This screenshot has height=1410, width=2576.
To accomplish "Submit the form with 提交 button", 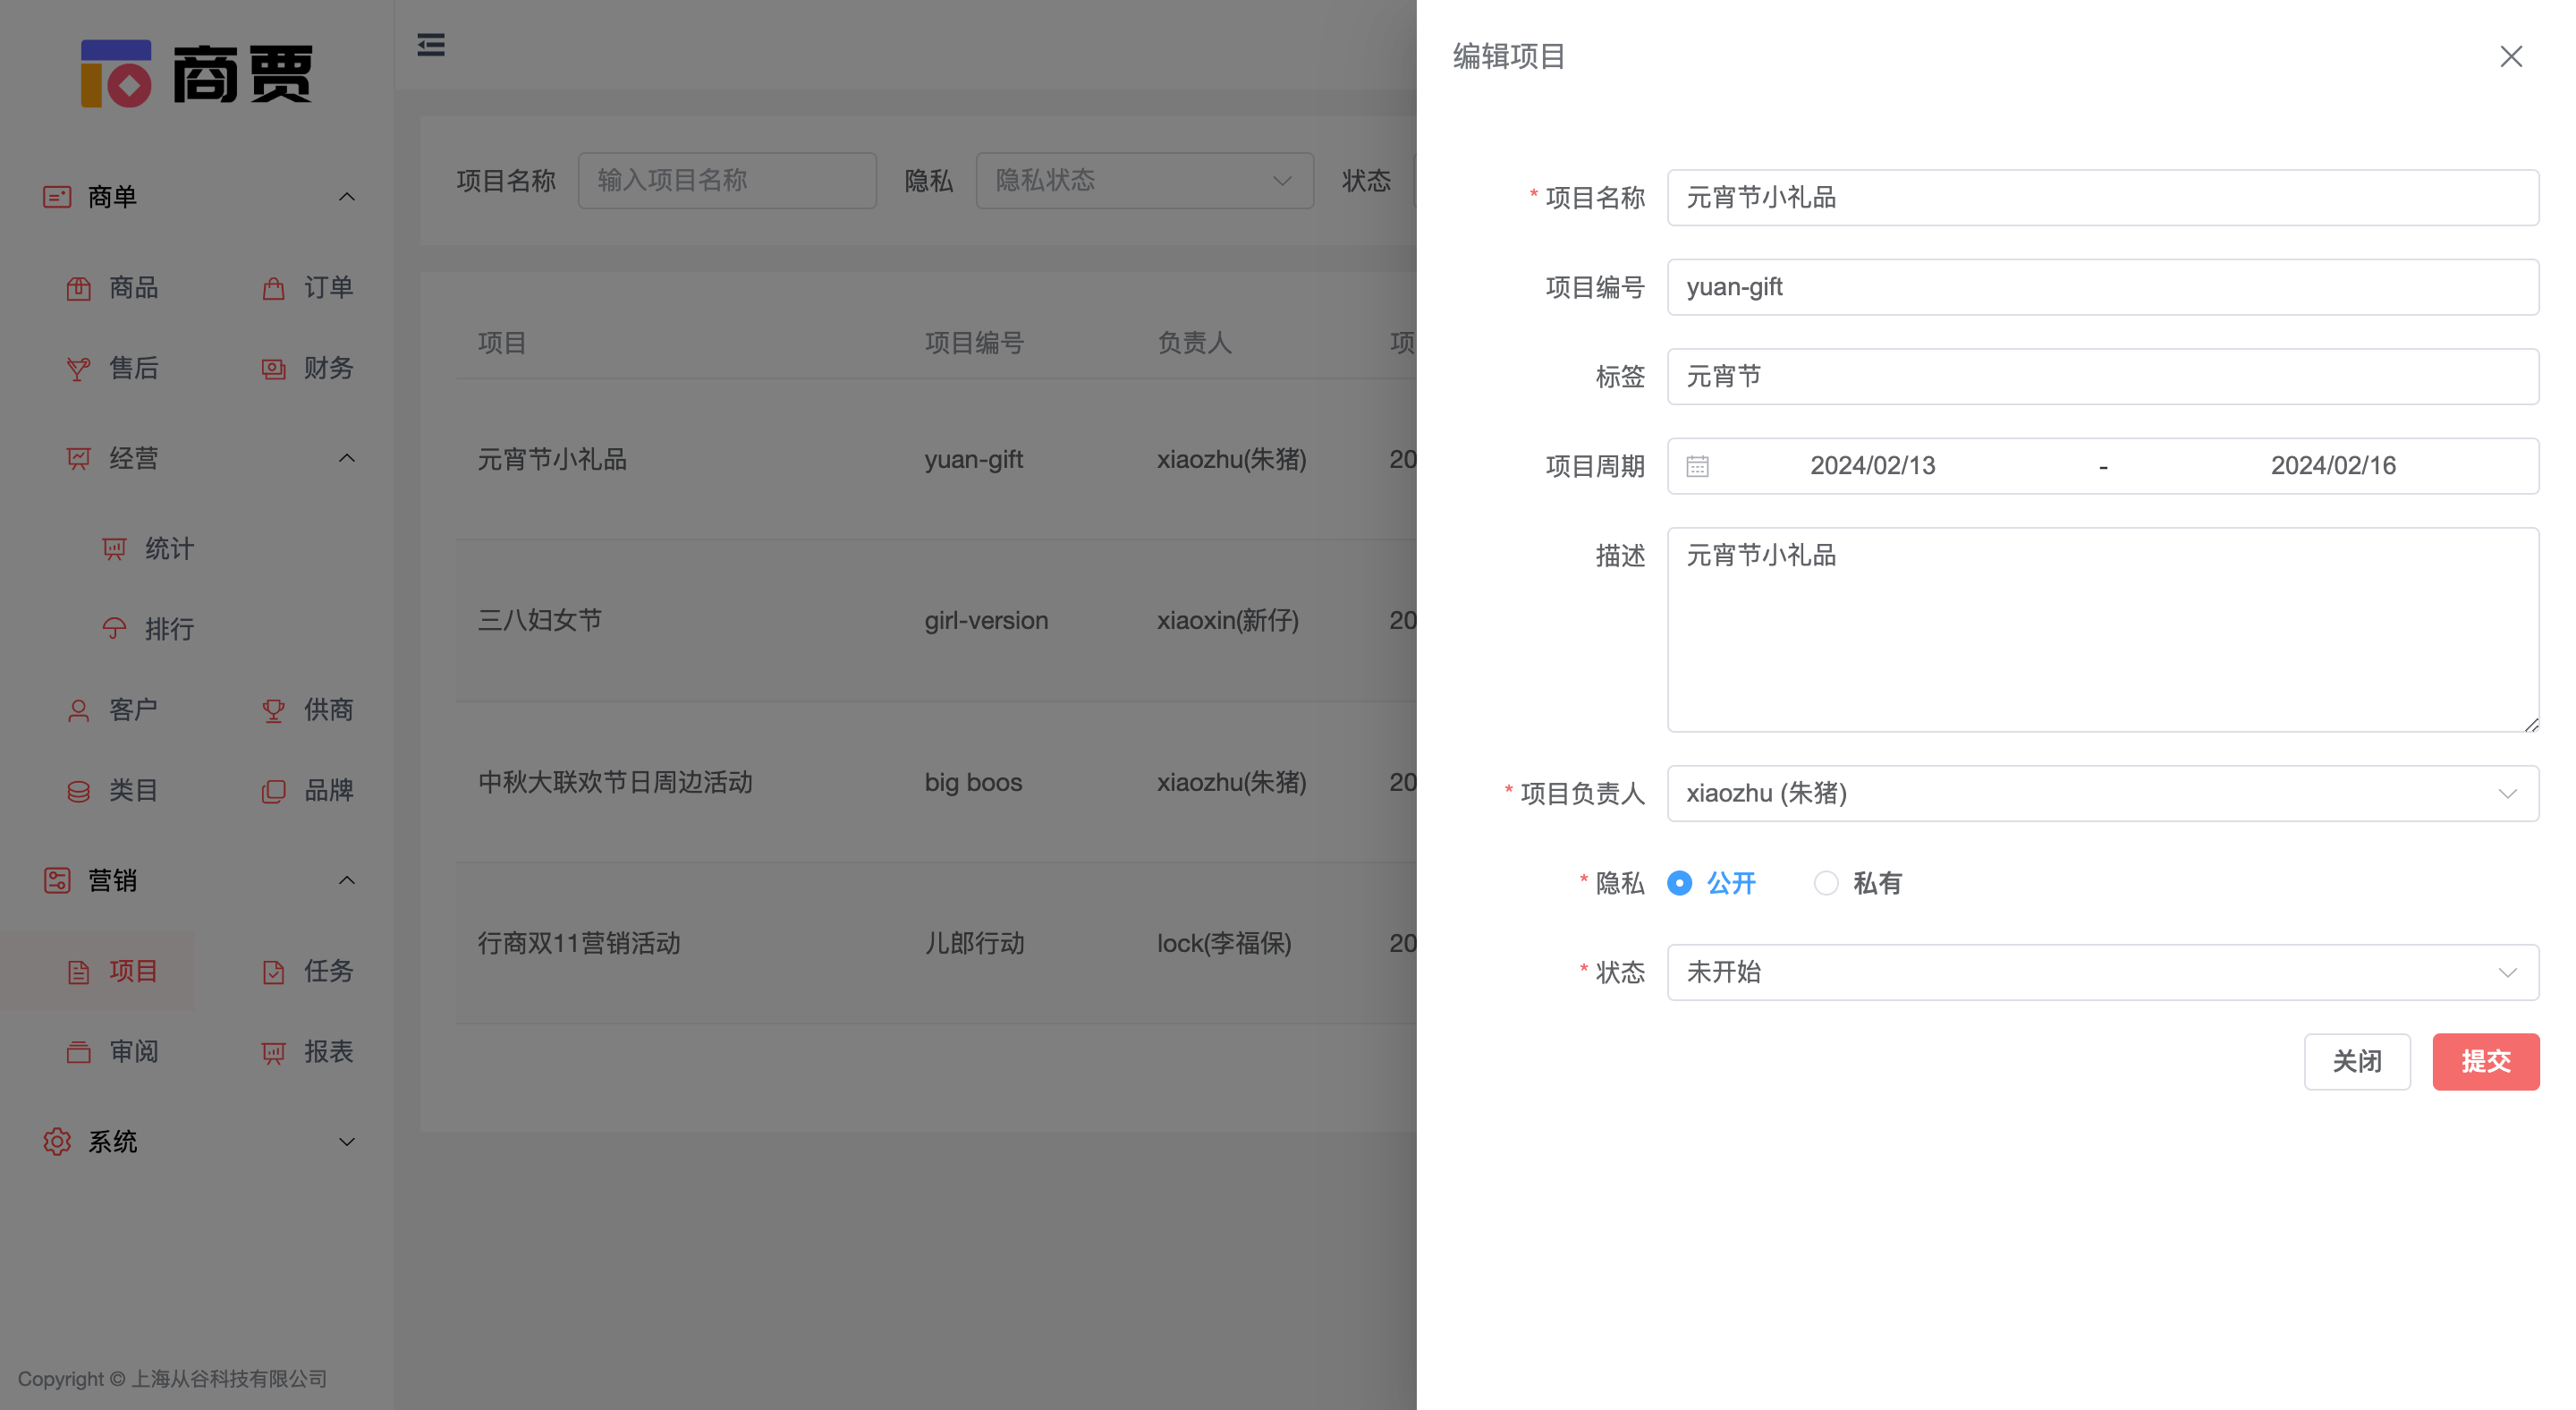I will point(2486,1061).
